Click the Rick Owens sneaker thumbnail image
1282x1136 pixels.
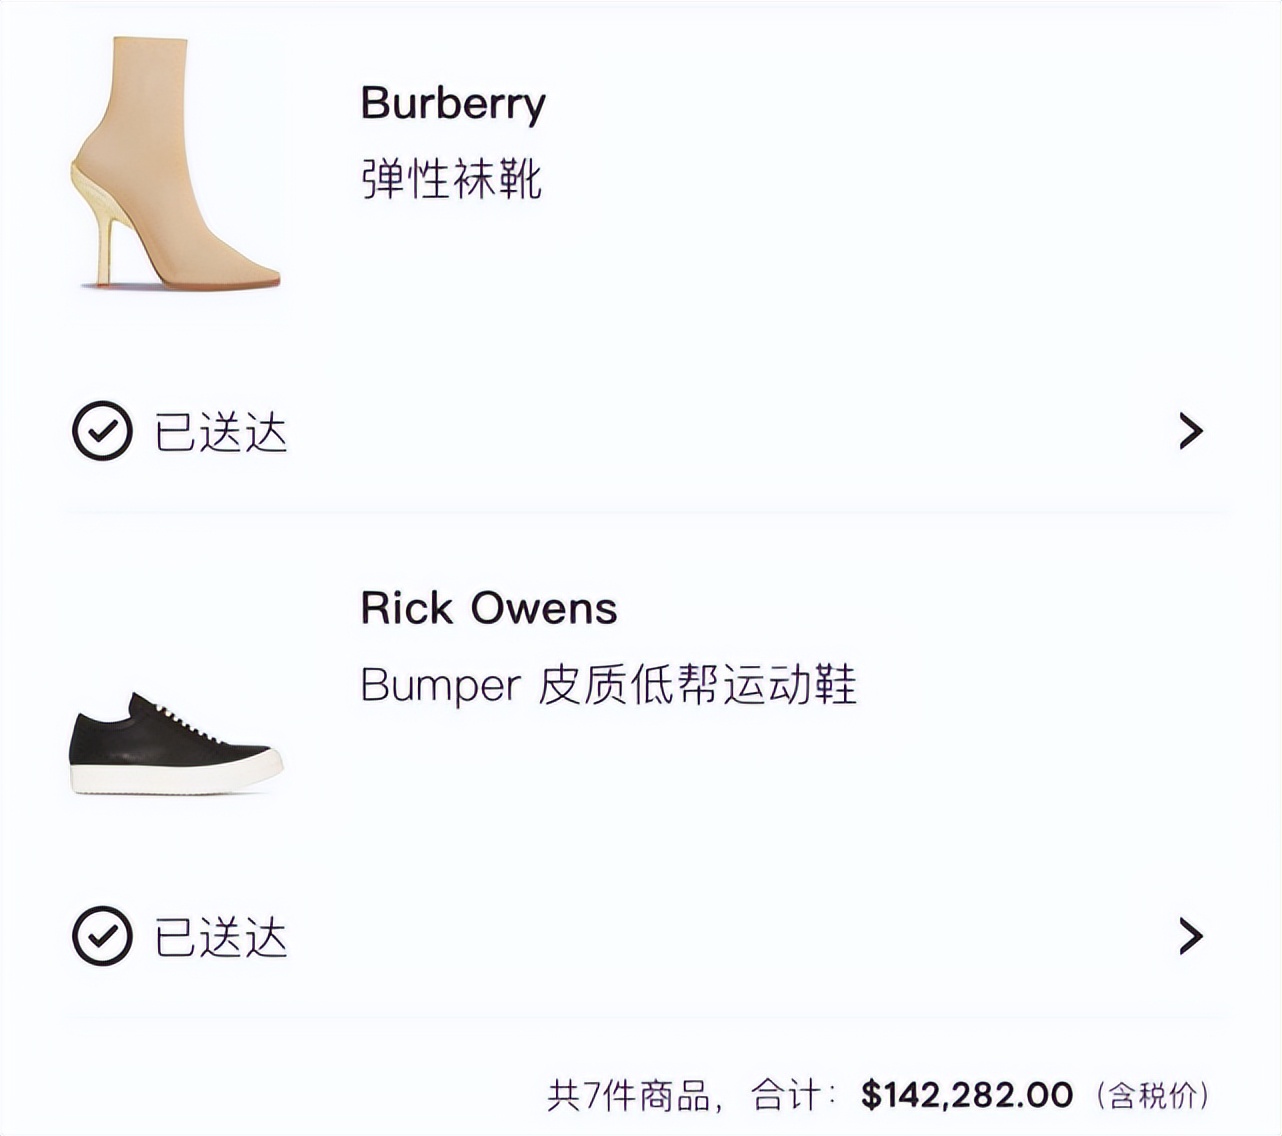pyautogui.click(x=175, y=745)
